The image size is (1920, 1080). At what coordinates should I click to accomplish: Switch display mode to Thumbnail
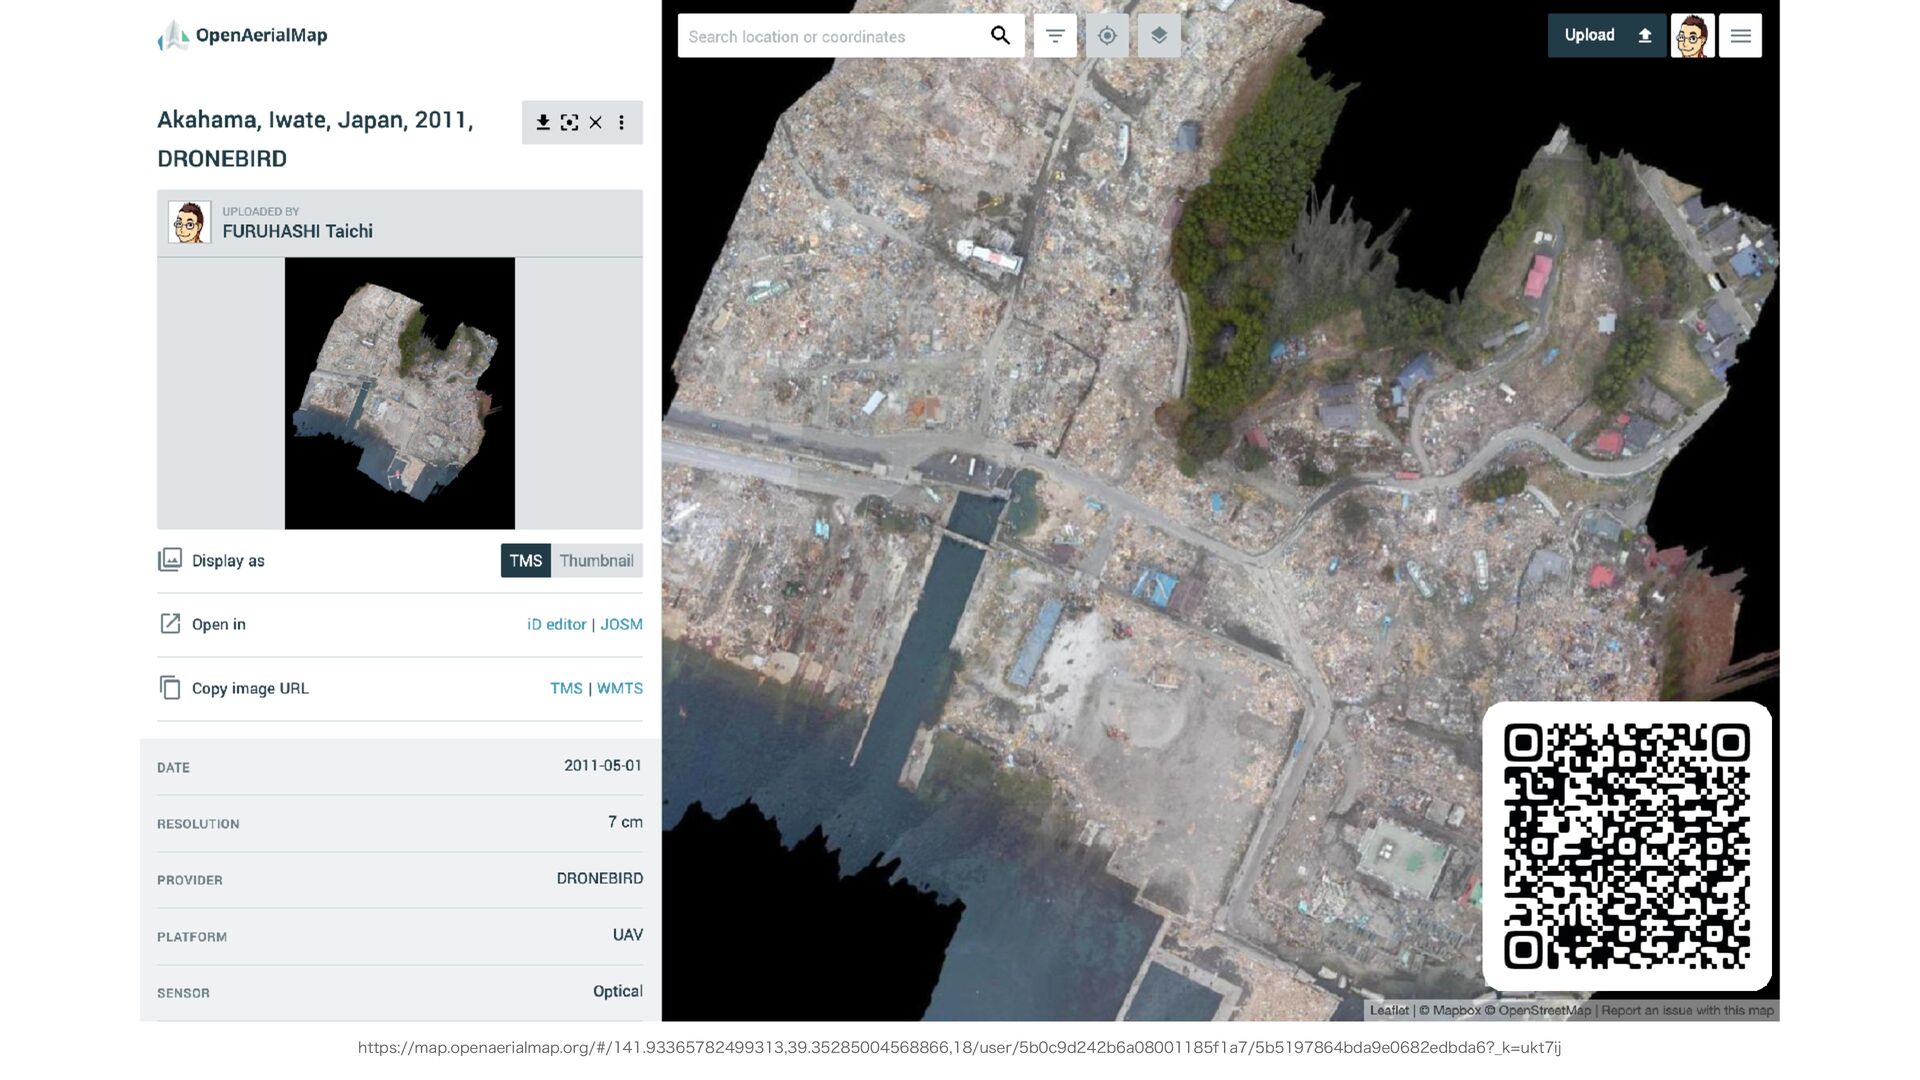pos(596,561)
